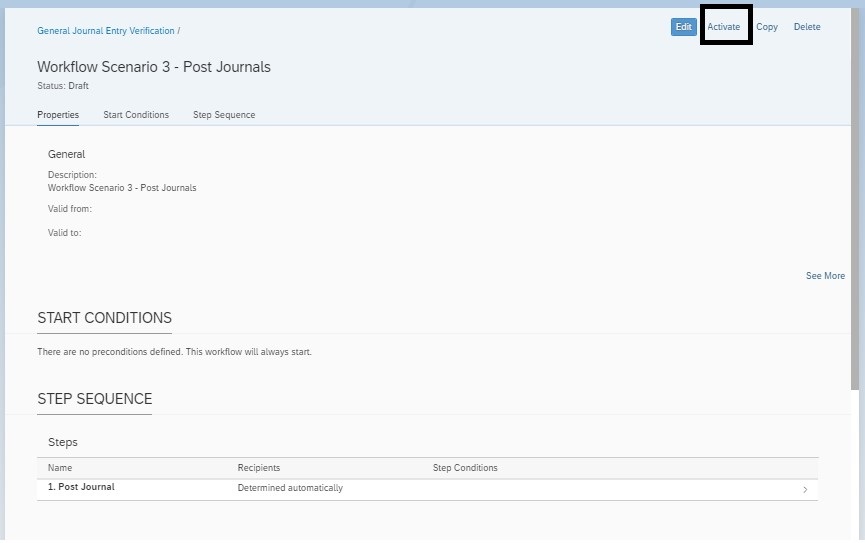
Task: Click the vertical scrollbar on the right
Action: pos(855,199)
